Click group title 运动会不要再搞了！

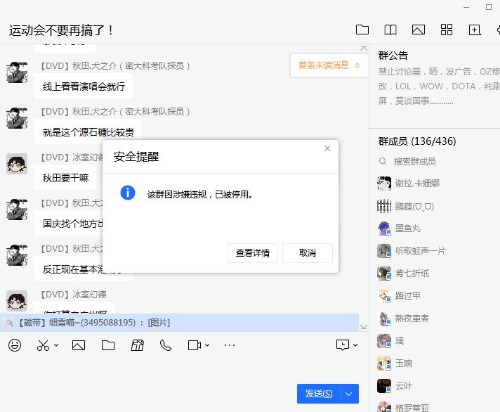click(61, 30)
